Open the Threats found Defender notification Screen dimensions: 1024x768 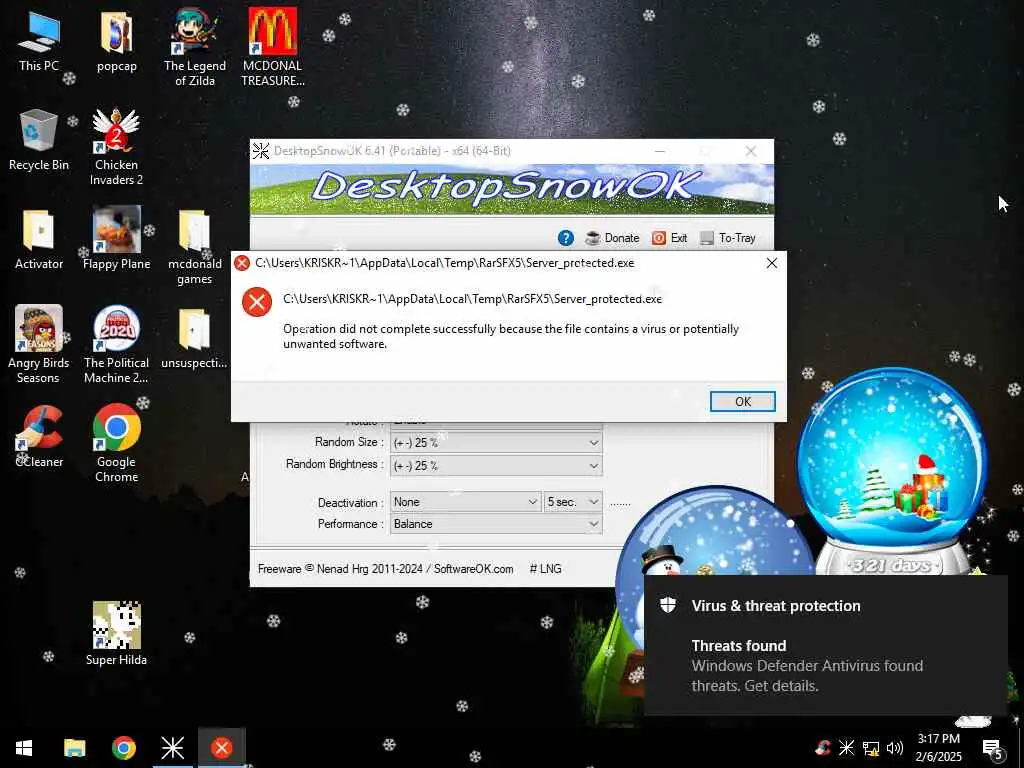tap(825, 645)
